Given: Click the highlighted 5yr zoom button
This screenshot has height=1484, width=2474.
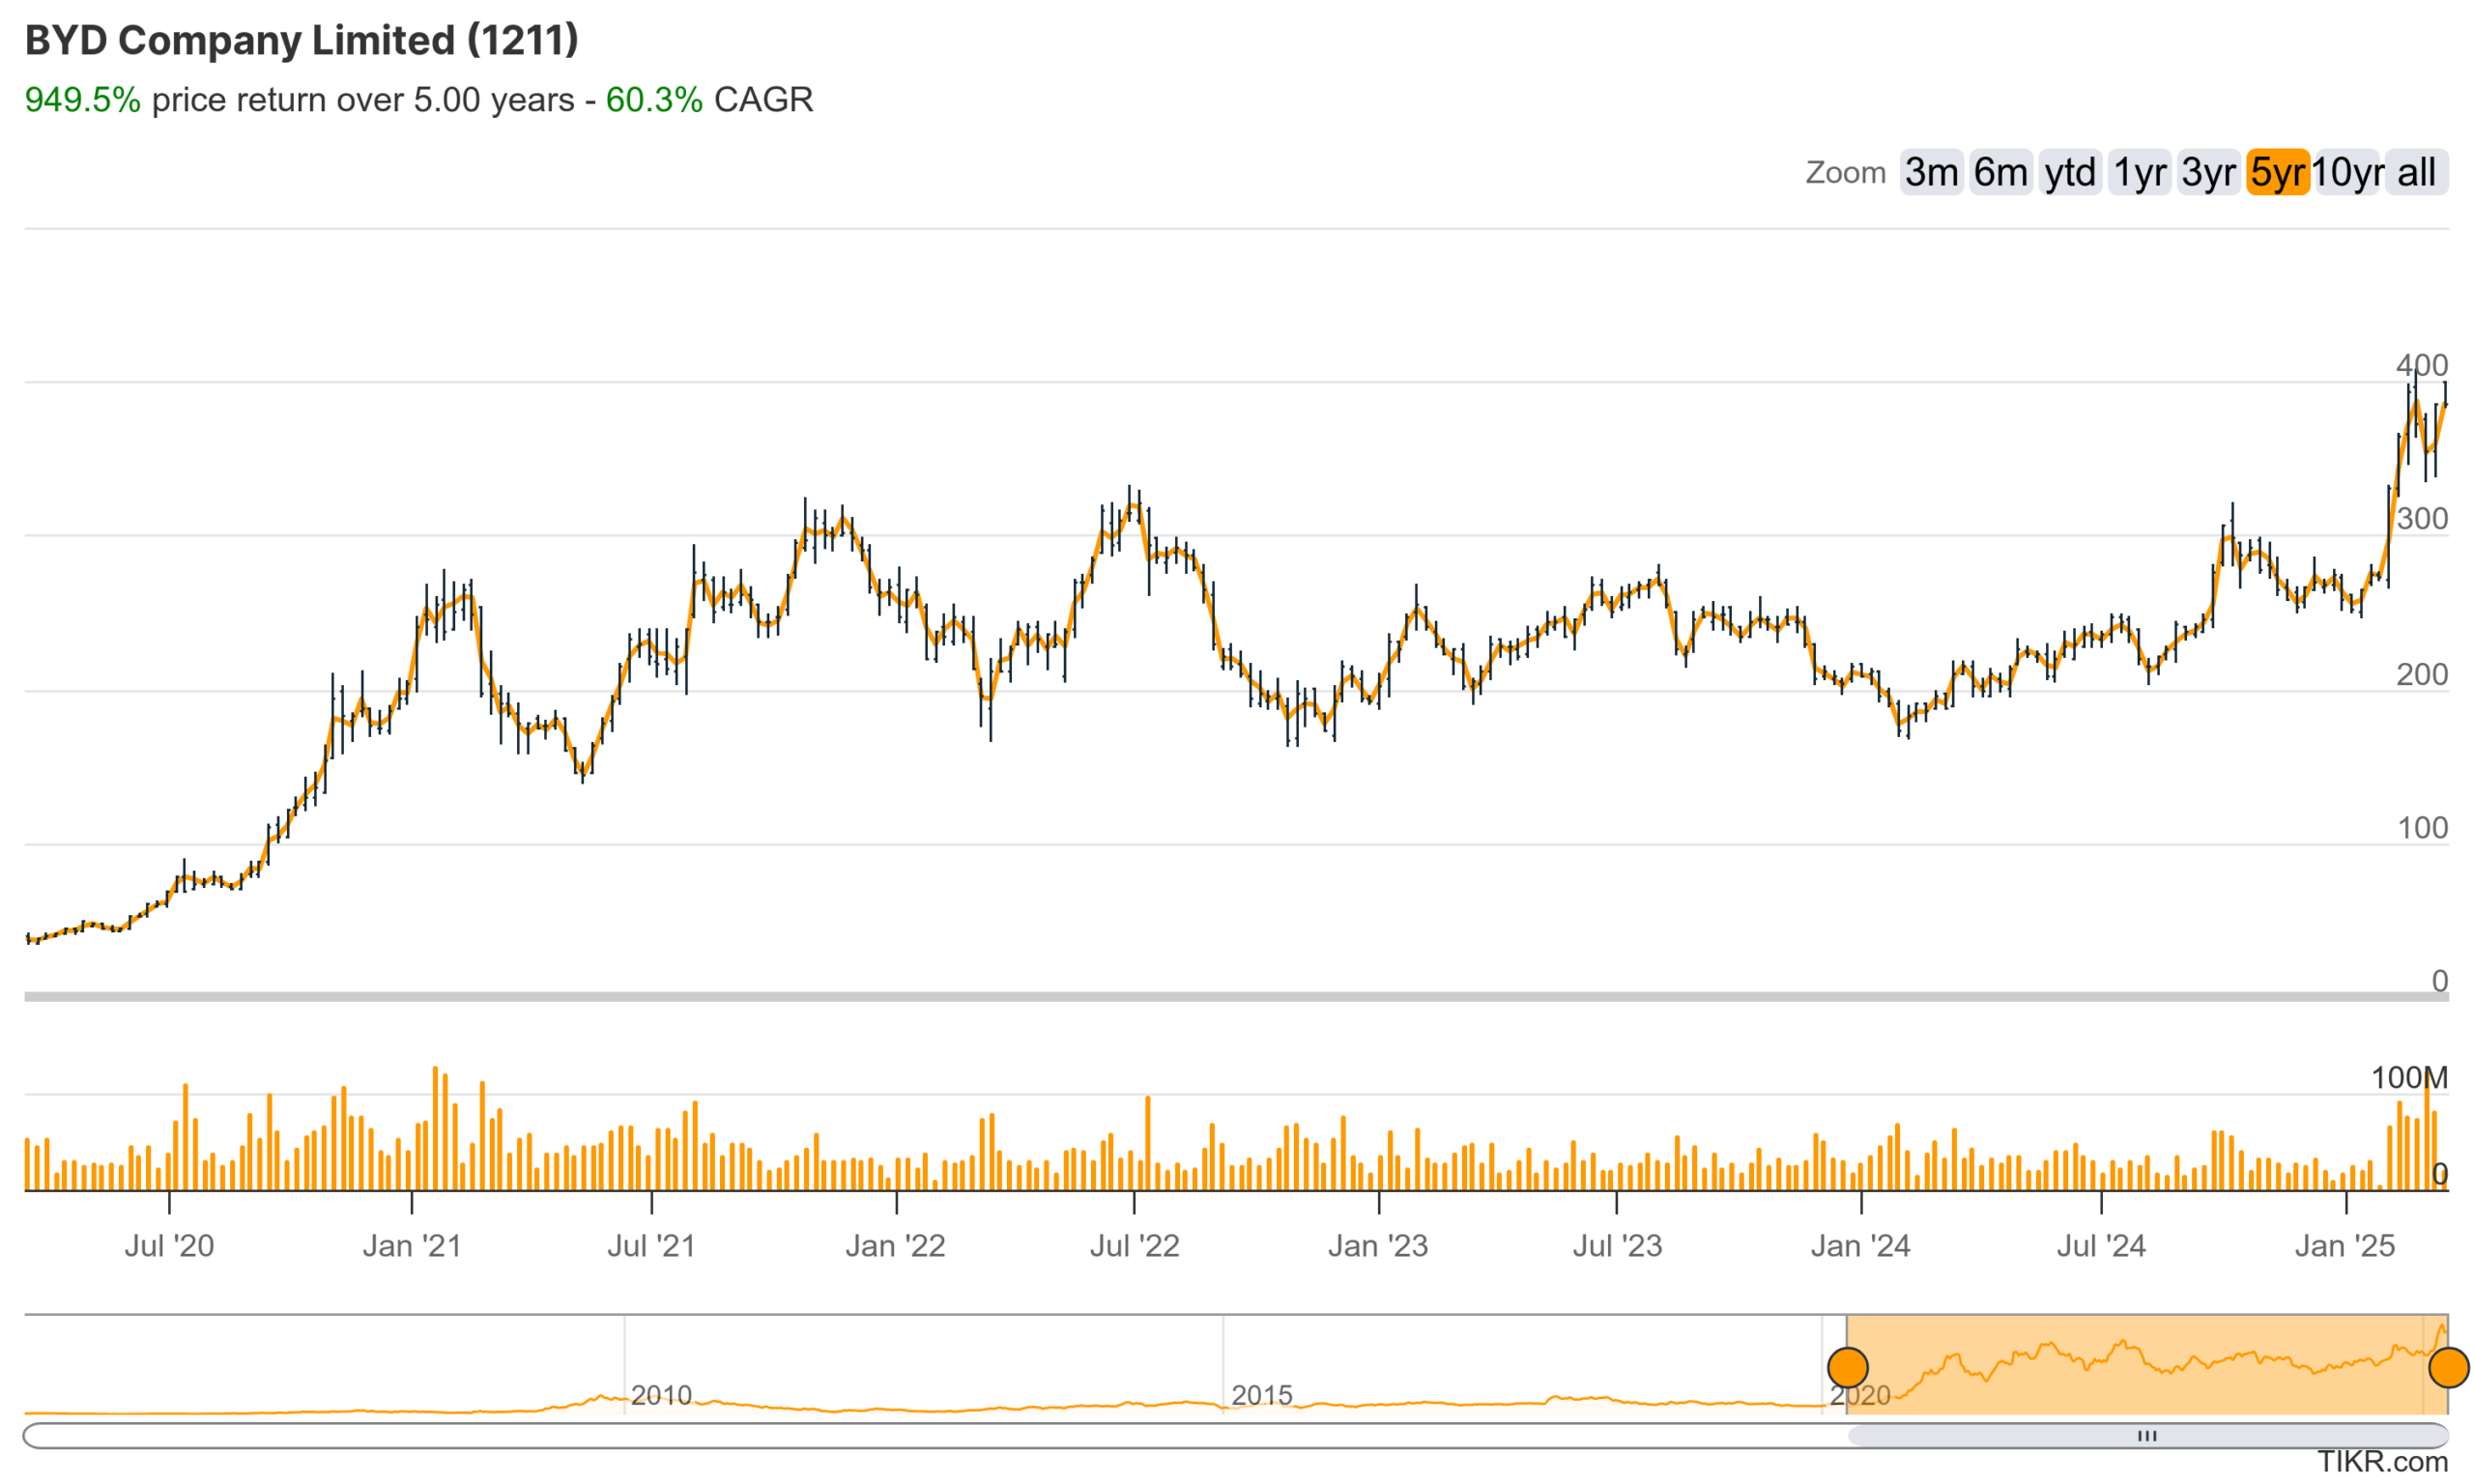Looking at the screenshot, I should 2276,172.
